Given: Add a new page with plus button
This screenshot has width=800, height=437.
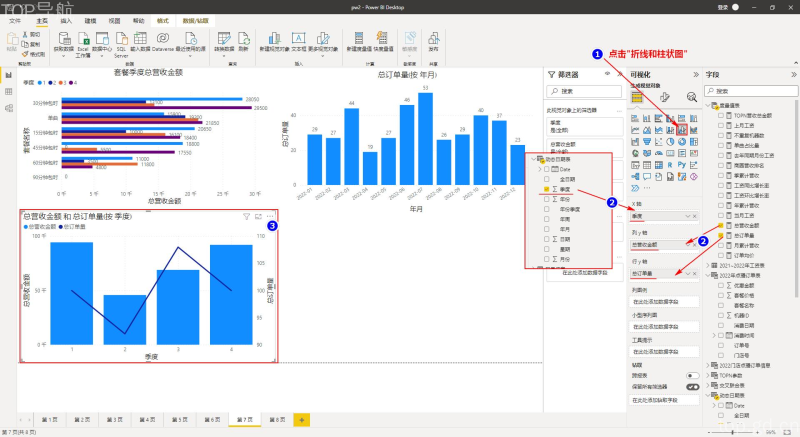Looking at the screenshot, I should [302, 420].
